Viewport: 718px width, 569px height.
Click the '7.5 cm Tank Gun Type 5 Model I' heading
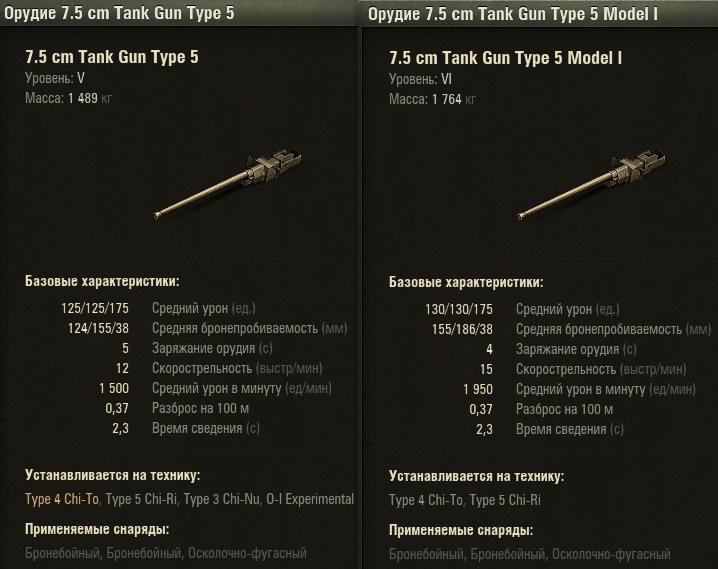506,57
